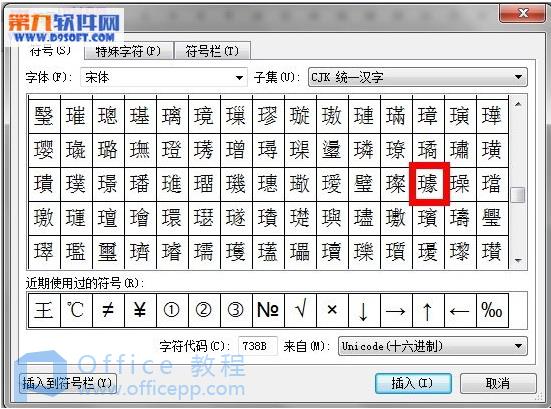
Task: Choose the 璇 character in the grid
Action: pyautogui.click(x=300, y=116)
